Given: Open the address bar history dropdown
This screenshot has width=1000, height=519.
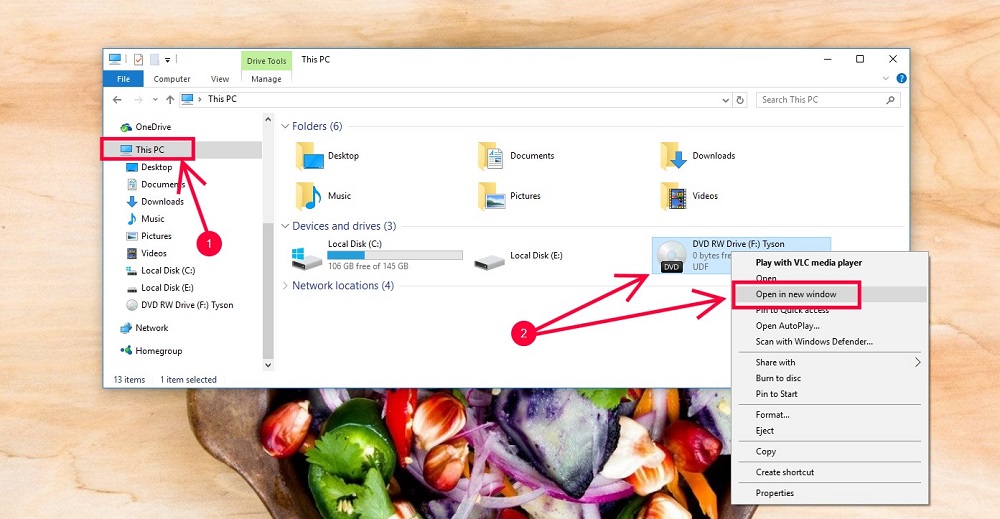Looking at the screenshot, I should (x=725, y=100).
